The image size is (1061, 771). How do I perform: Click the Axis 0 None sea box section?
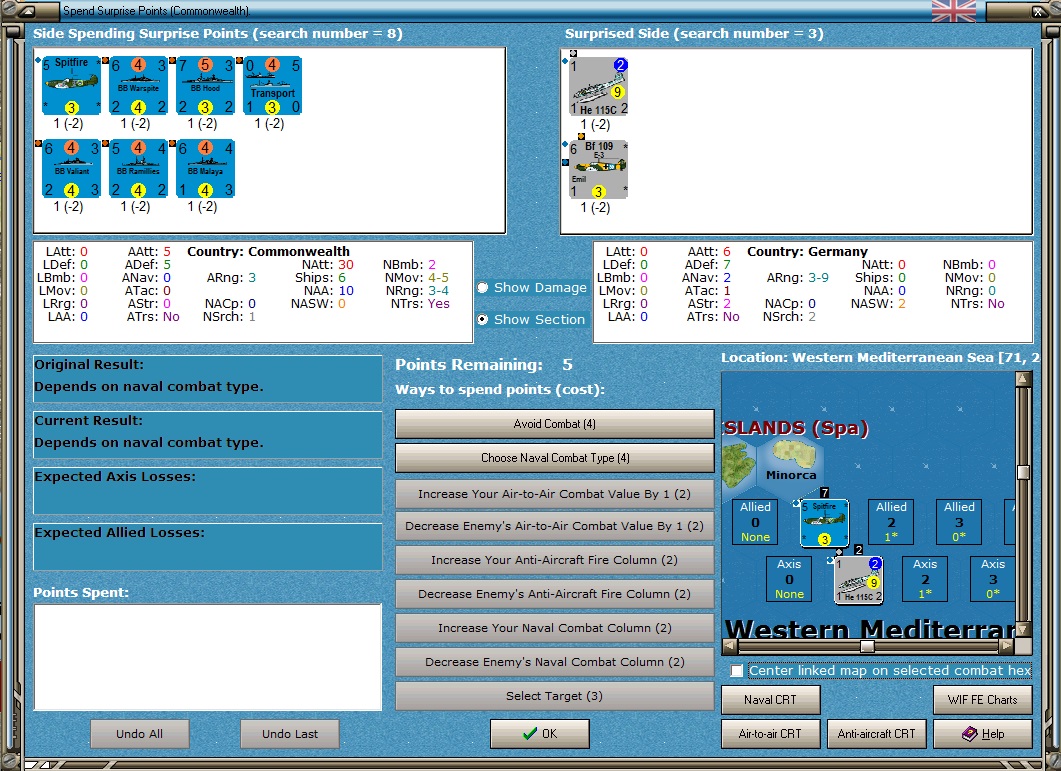coord(789,579)
